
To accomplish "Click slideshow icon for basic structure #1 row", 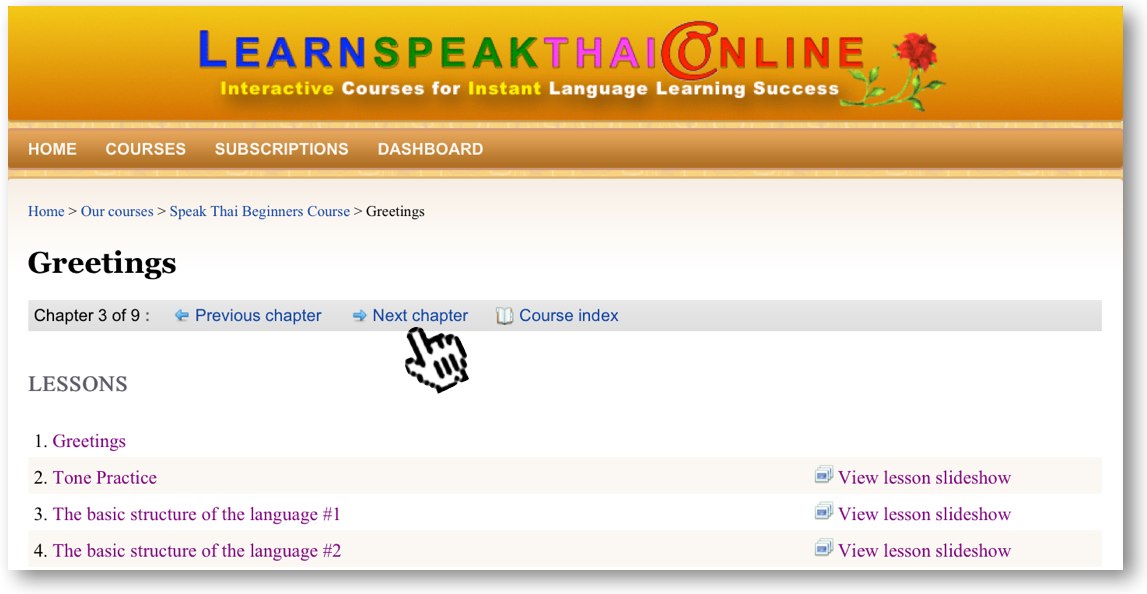I will [x=824, y=512].
